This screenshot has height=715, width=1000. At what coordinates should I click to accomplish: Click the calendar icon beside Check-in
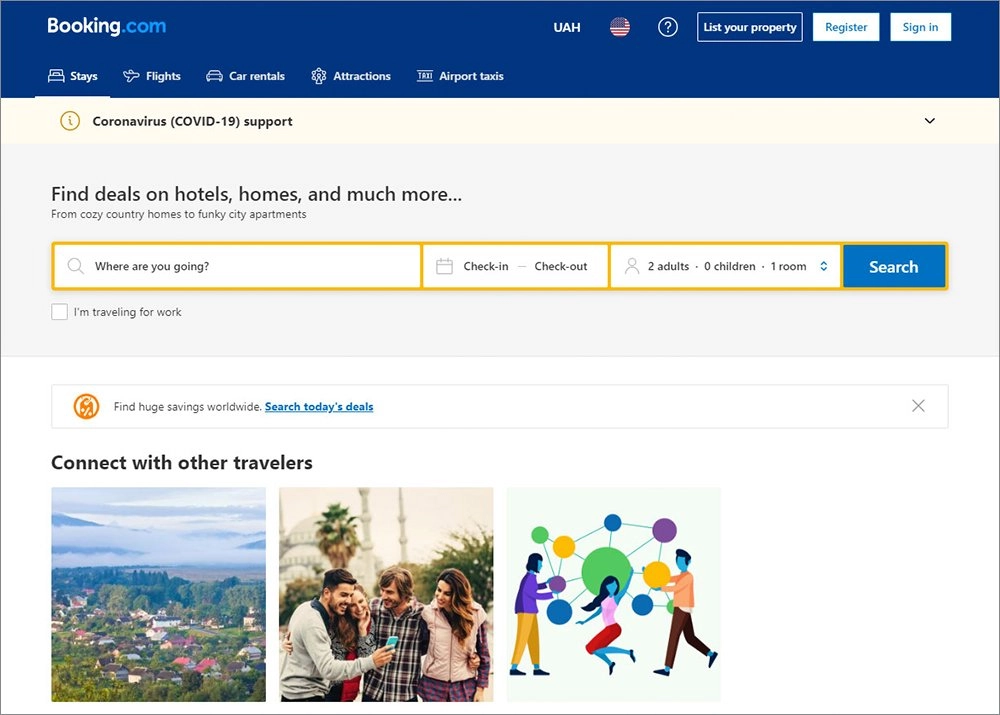click(x=445, y=267)
